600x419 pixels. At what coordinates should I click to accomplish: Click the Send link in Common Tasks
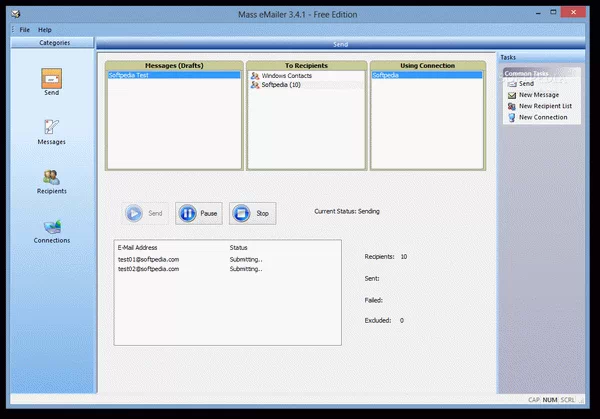click(526, 83)
